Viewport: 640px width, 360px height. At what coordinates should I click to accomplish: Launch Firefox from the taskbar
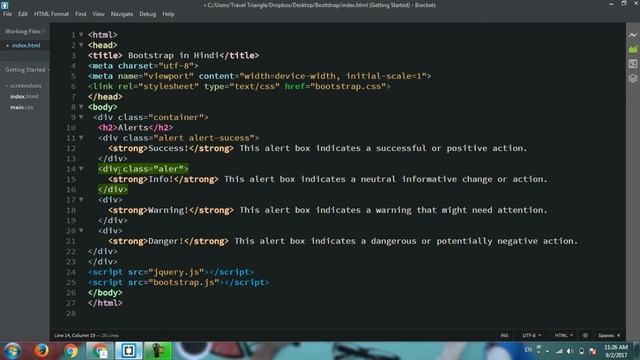point(41,351)
